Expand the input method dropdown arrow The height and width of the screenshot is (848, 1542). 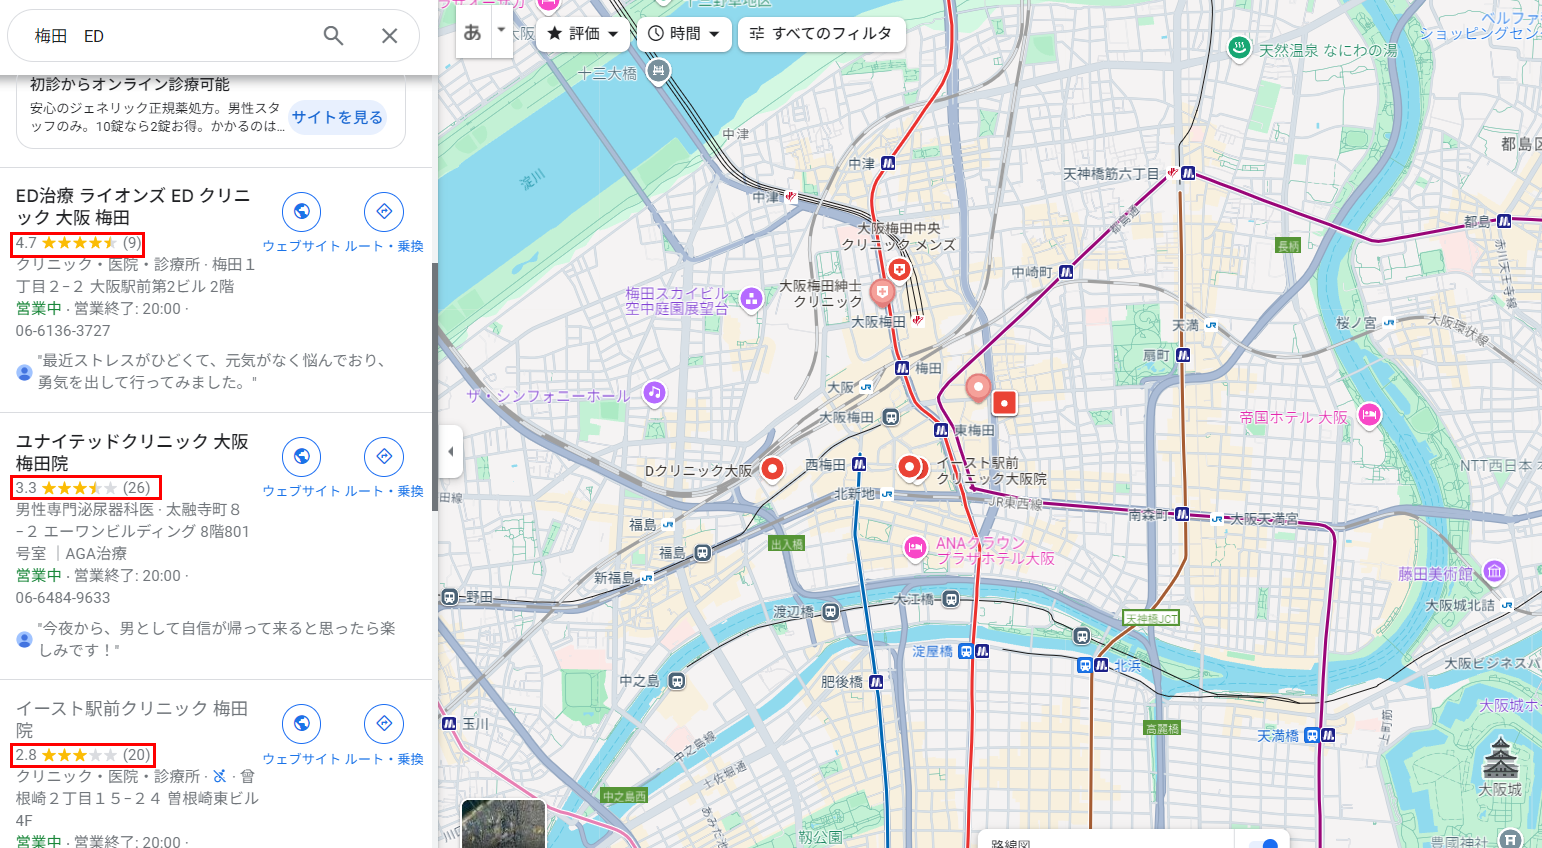pos(502,32)
